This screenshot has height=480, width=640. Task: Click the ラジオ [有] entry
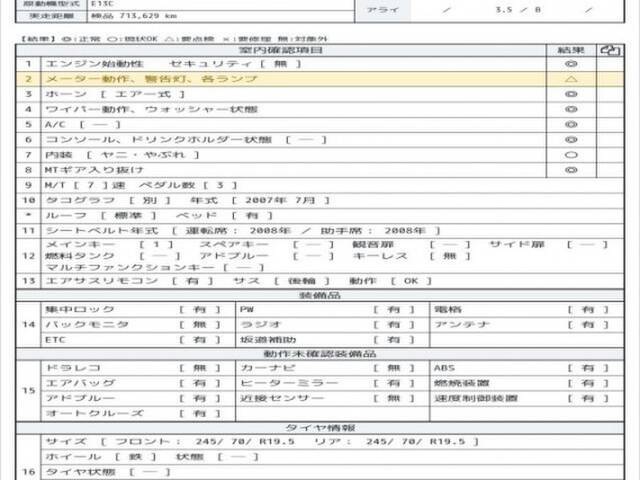point(327,324)
